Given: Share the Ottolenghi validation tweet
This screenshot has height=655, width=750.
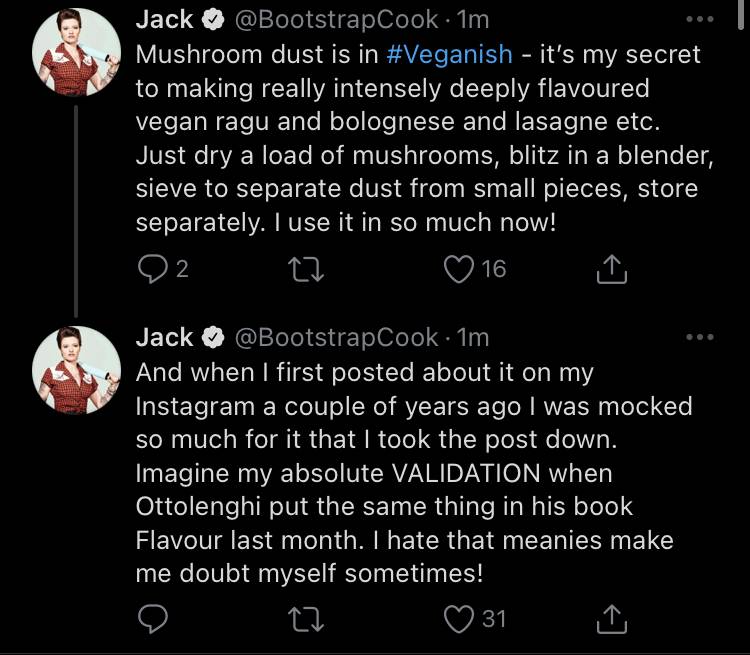Looking at the screenshot, I should pos(611,619).
